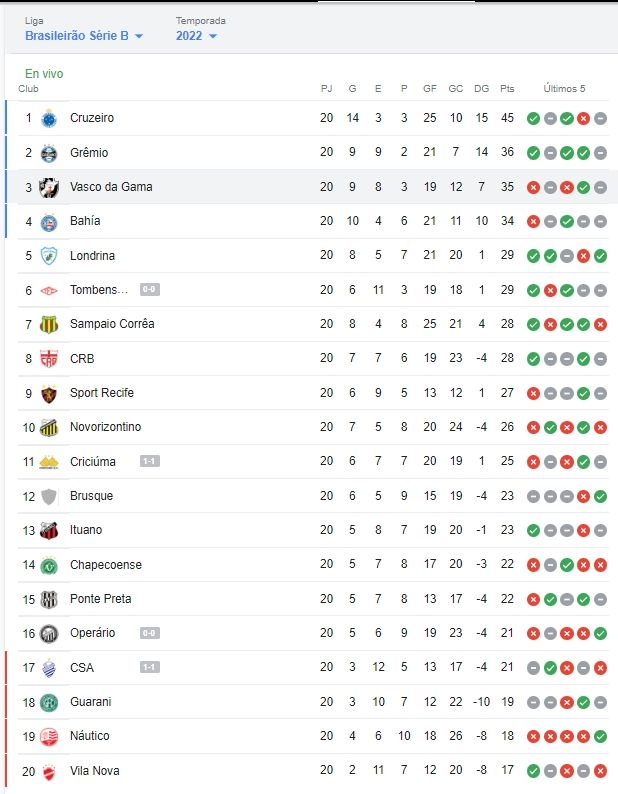Click the Cruzeiro club crest icon
The height and width of the screenshot is (794, 618).
tap(49, 118)
